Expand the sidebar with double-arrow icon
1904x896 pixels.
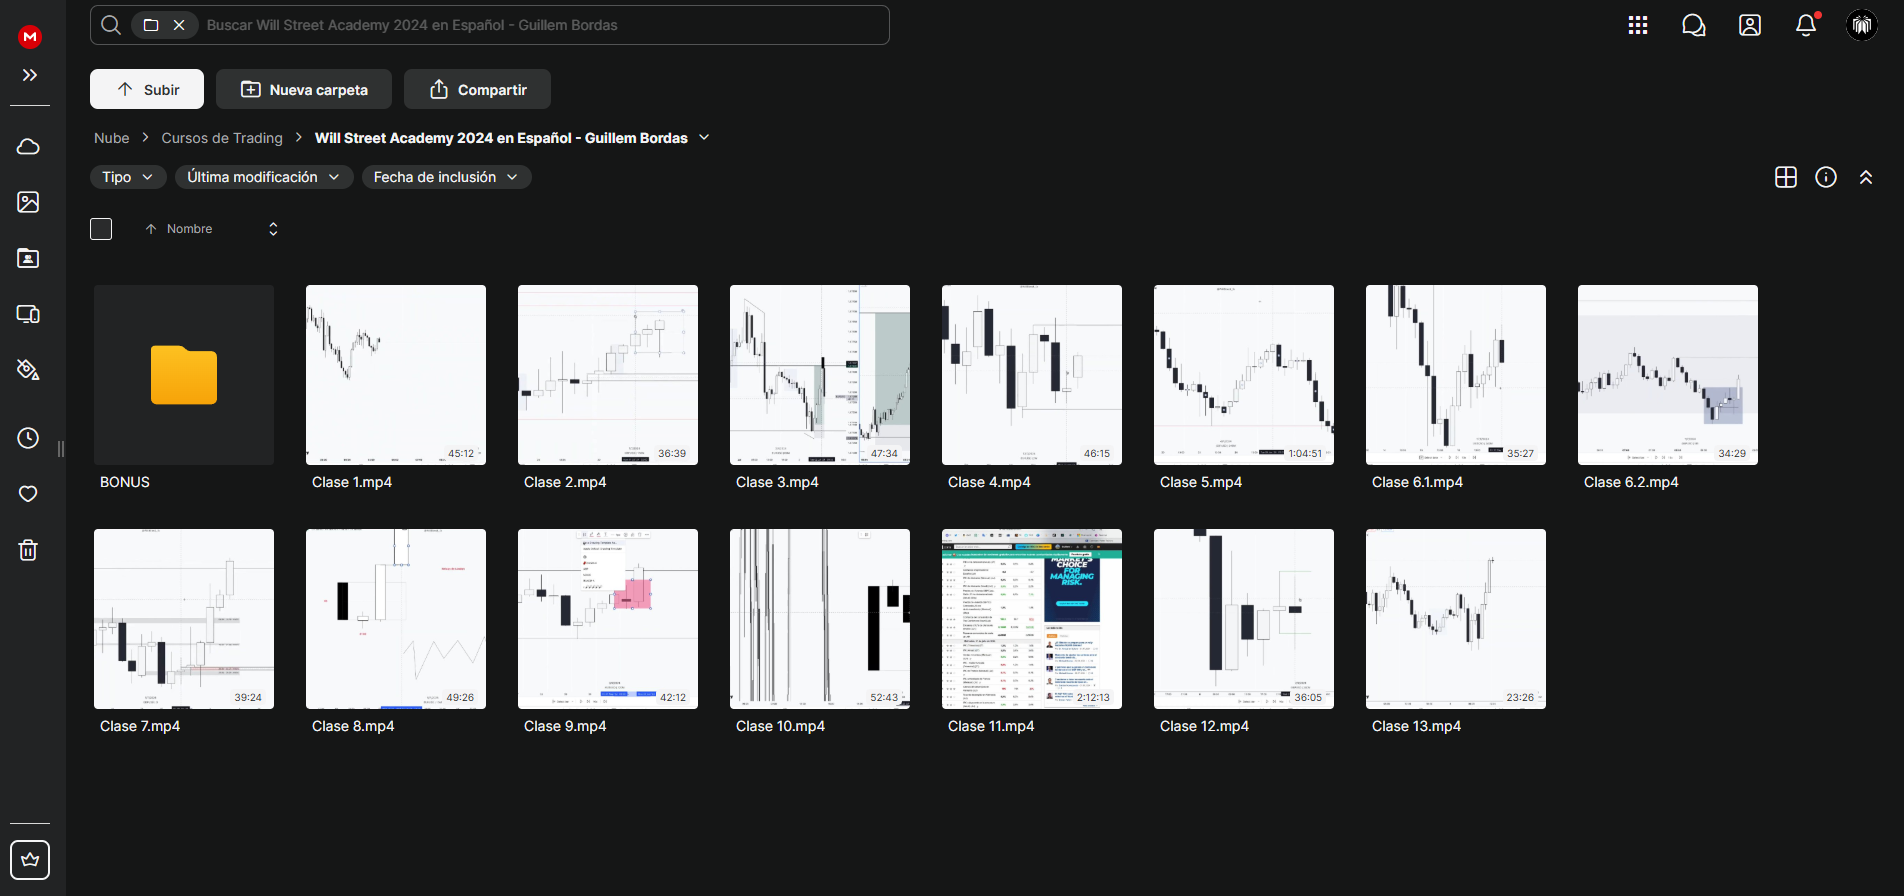click(30, 75)
